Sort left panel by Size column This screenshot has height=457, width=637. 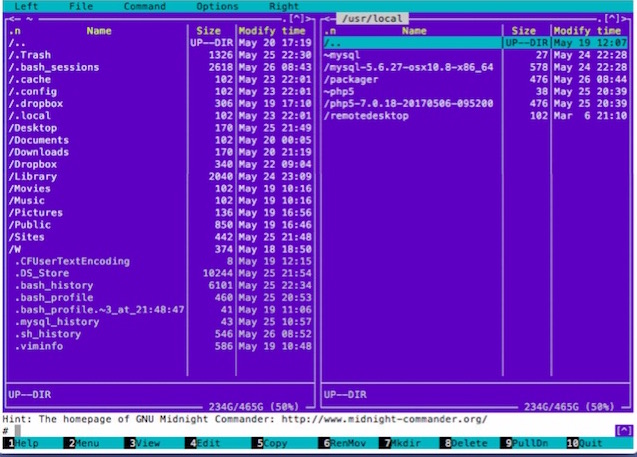[208, 31]
